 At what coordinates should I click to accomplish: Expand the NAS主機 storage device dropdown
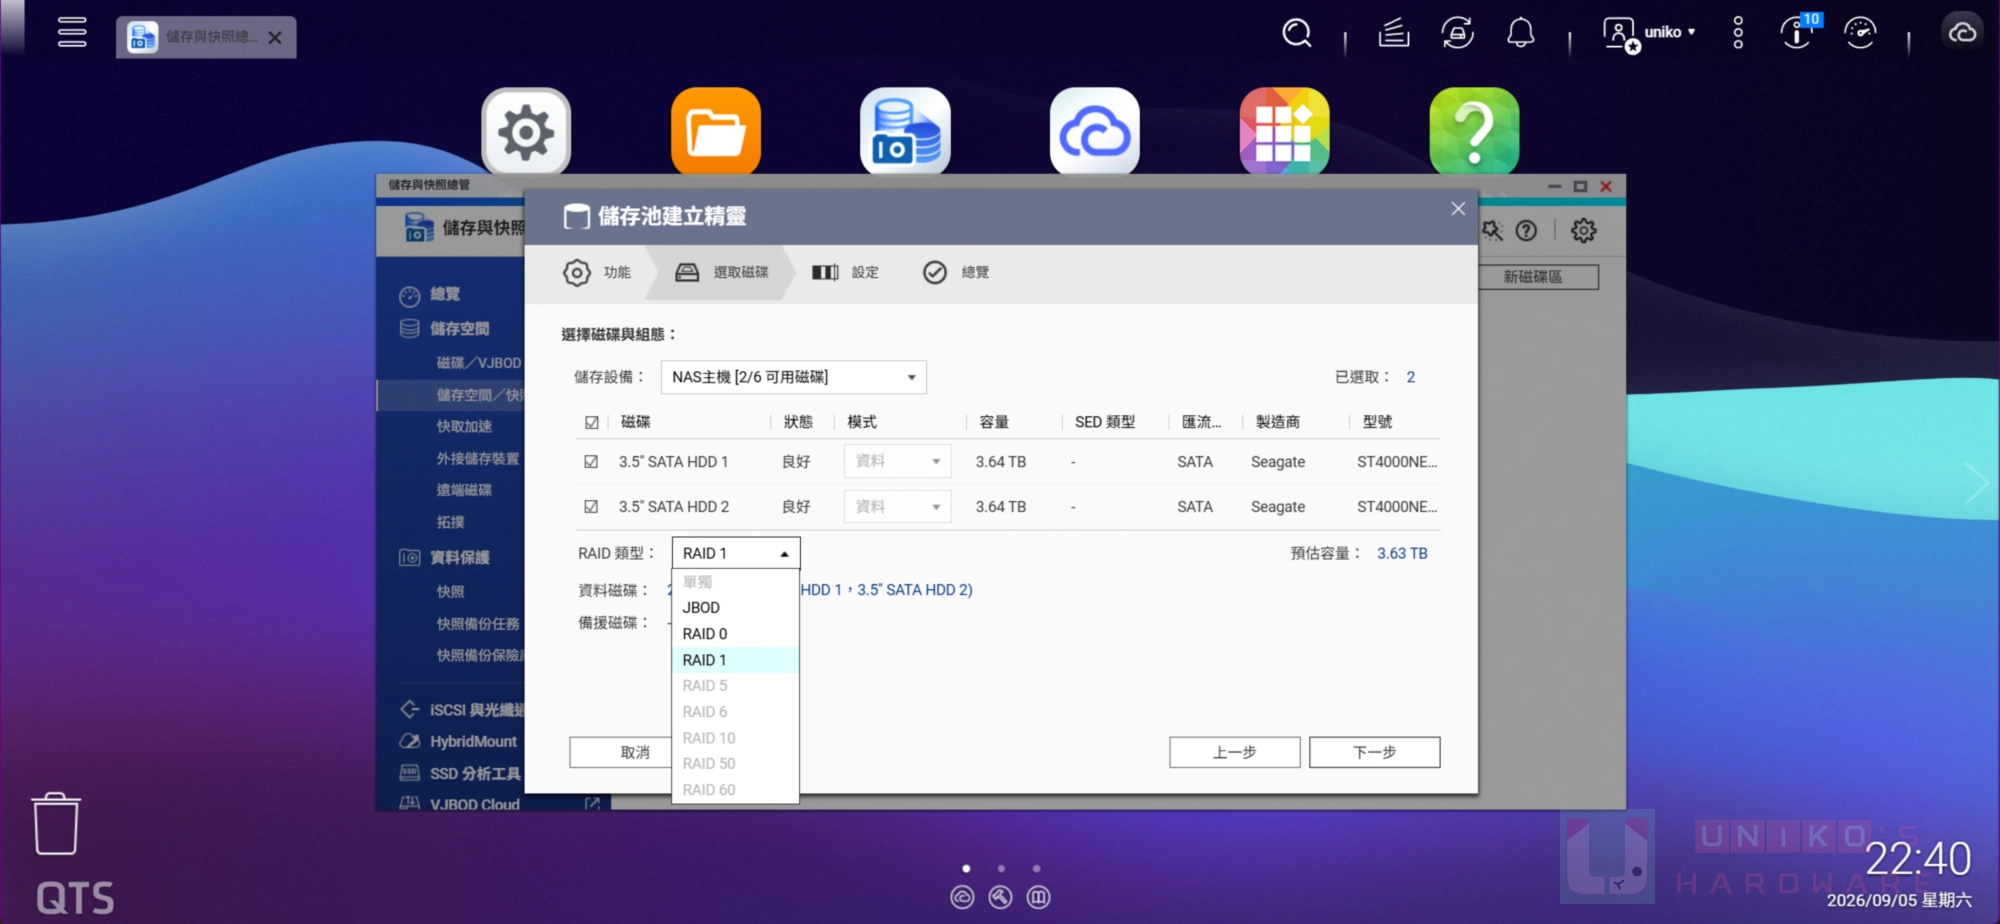pyautogui.click(x=793, y=377)
